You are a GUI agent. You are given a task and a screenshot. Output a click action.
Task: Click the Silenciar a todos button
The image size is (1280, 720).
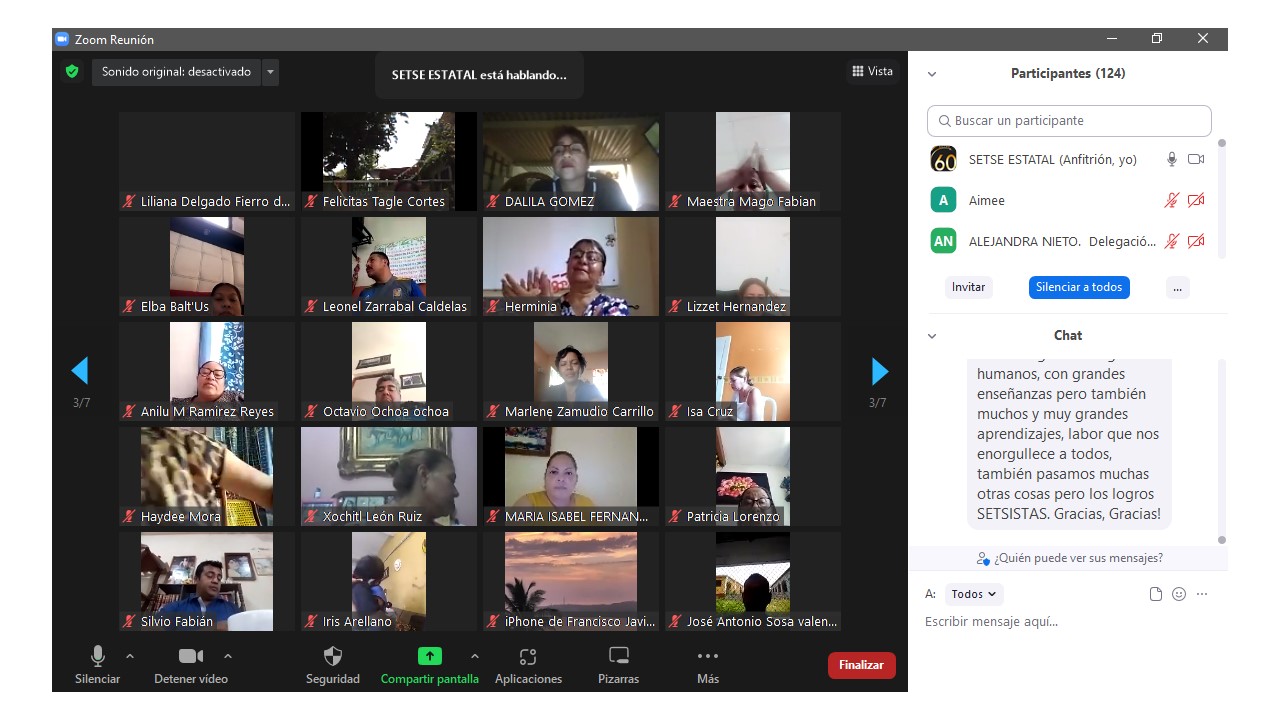(x=1078, y=287)
